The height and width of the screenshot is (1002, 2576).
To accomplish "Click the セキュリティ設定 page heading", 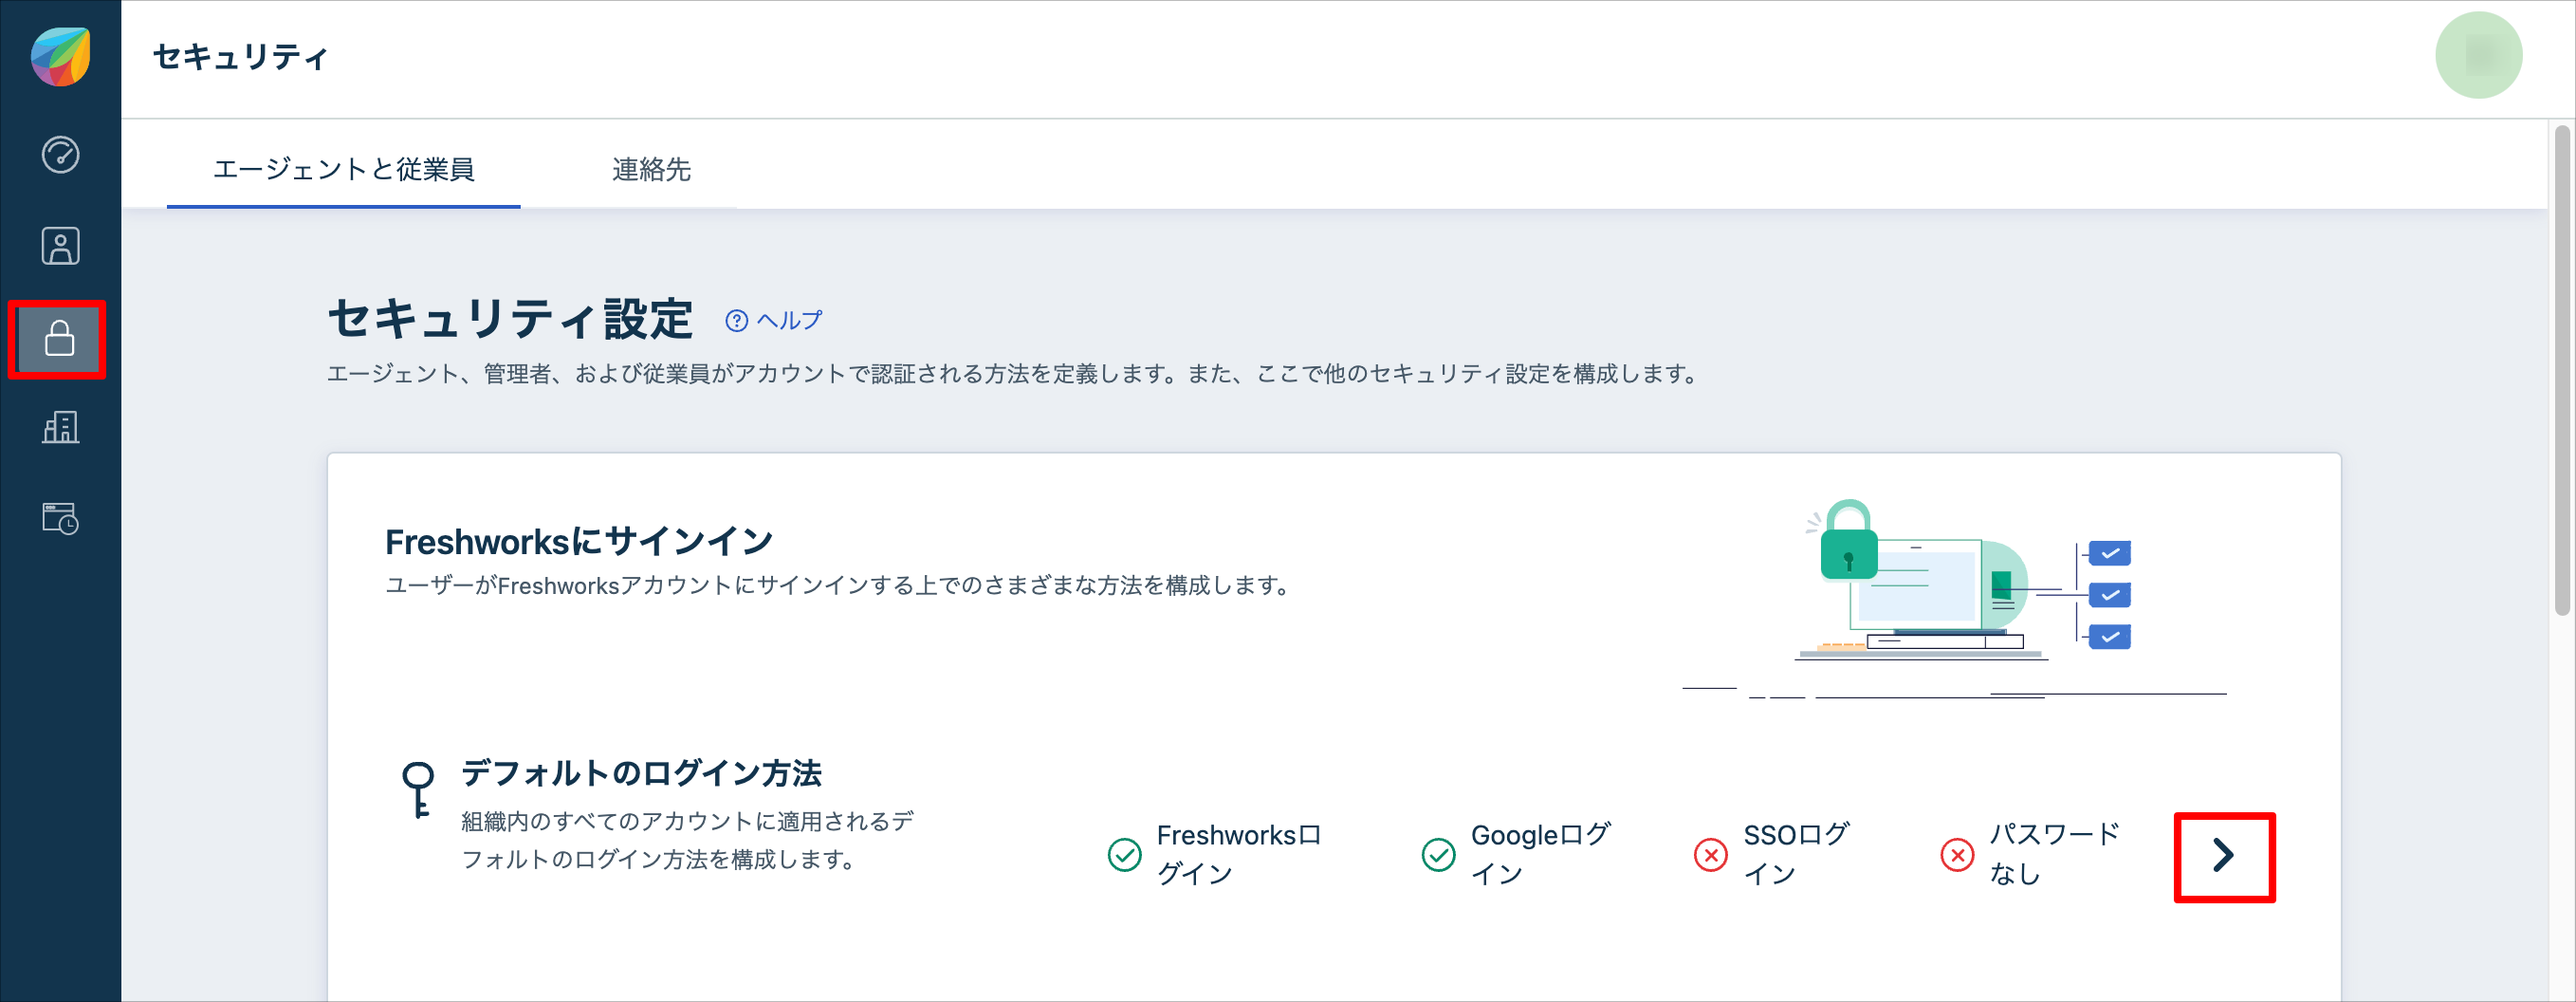I will (x=510, y=319).
